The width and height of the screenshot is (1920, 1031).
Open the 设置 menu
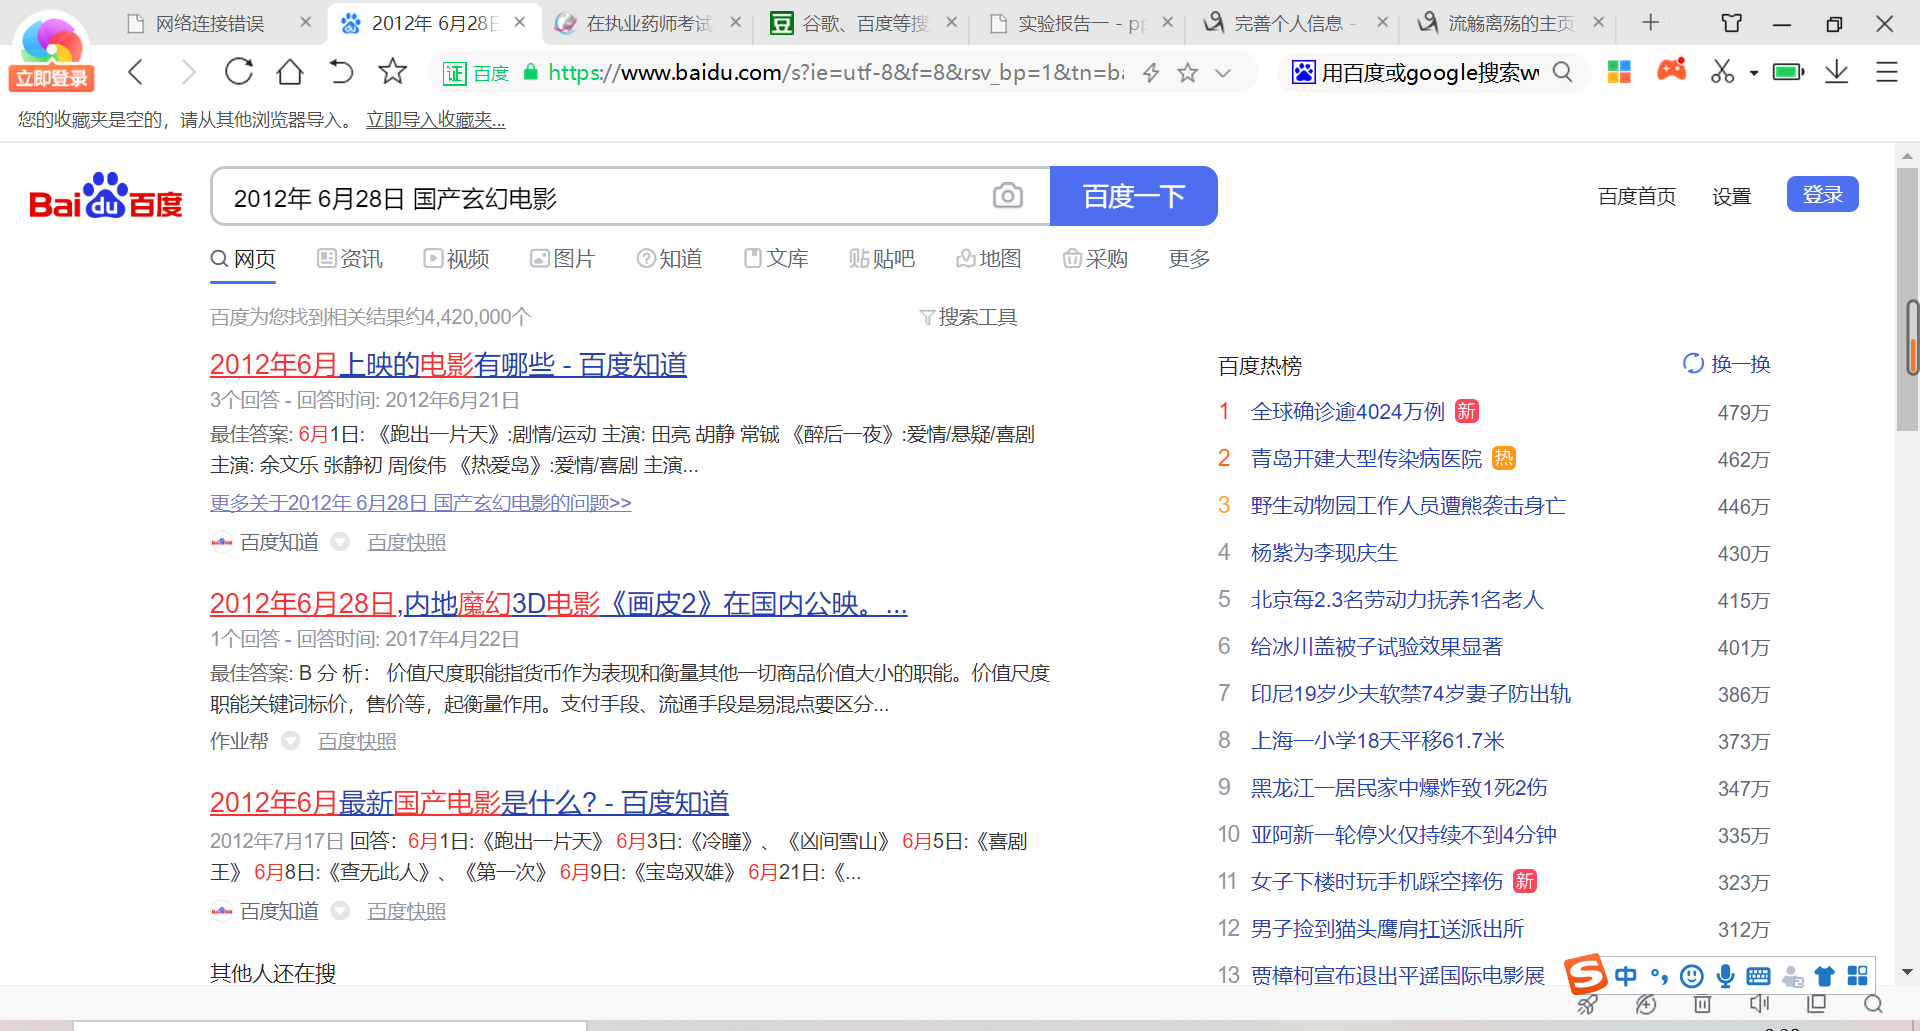click(1731, 196)
